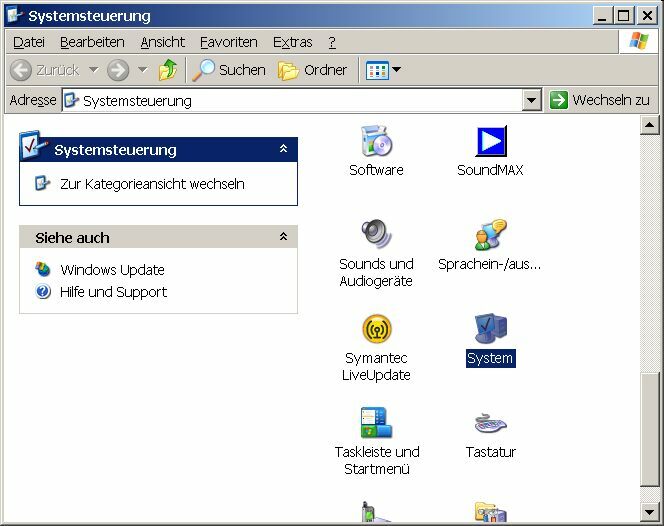Open the Tastatur keyboard icon
Screen dimensions: 664x526
(x=490, y=423)
